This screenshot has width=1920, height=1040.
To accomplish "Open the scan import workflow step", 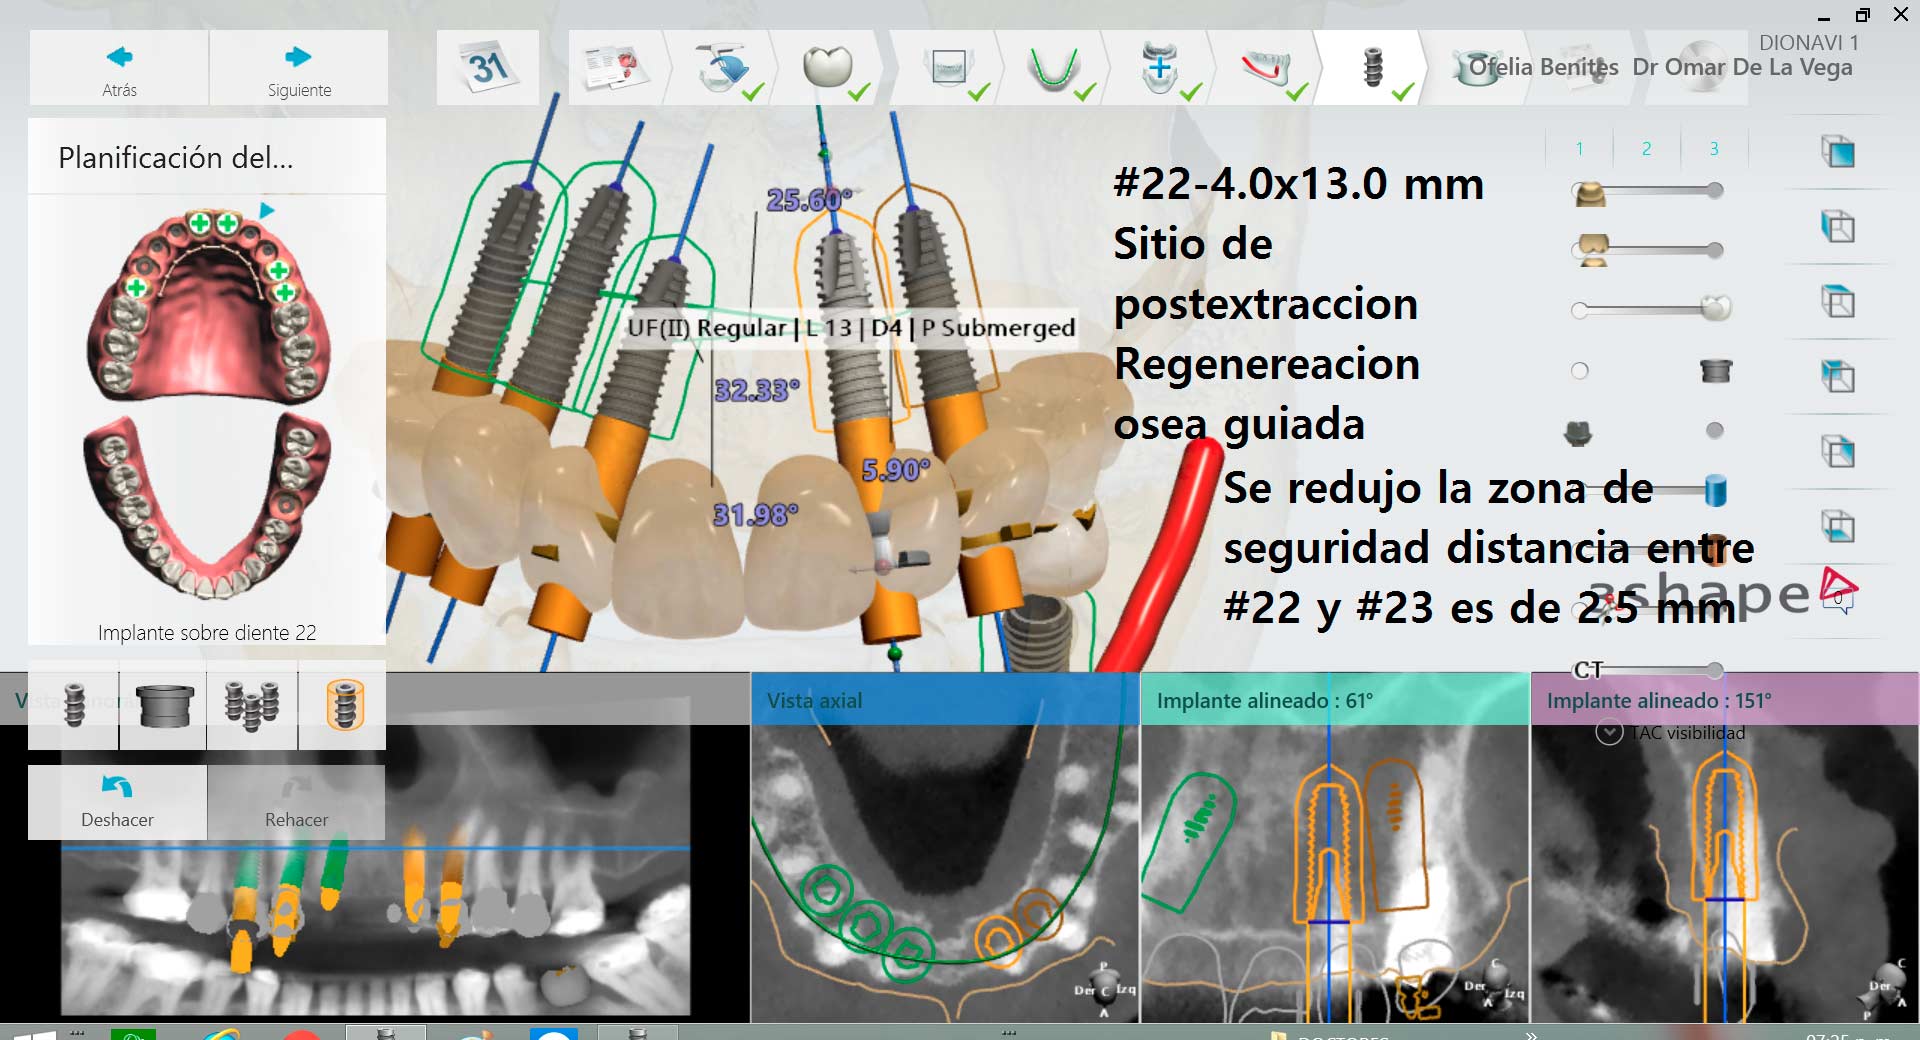I will point(722,68).
